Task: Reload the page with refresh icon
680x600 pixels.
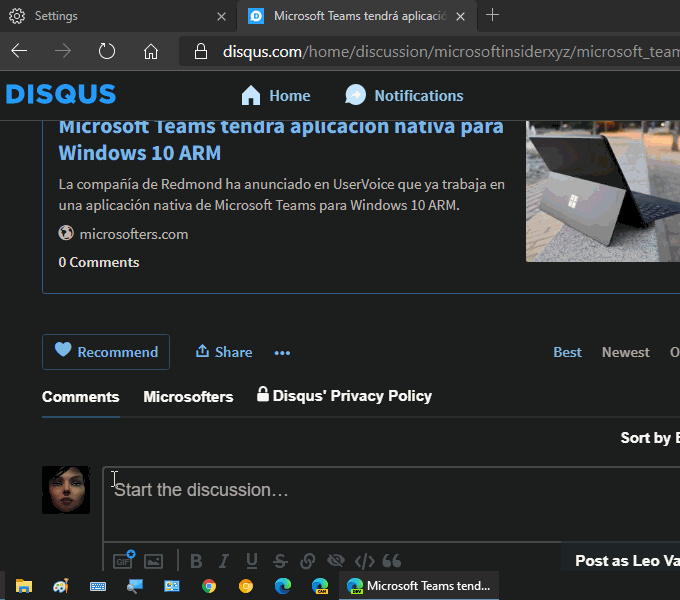Action: click(x=107, y=51)
